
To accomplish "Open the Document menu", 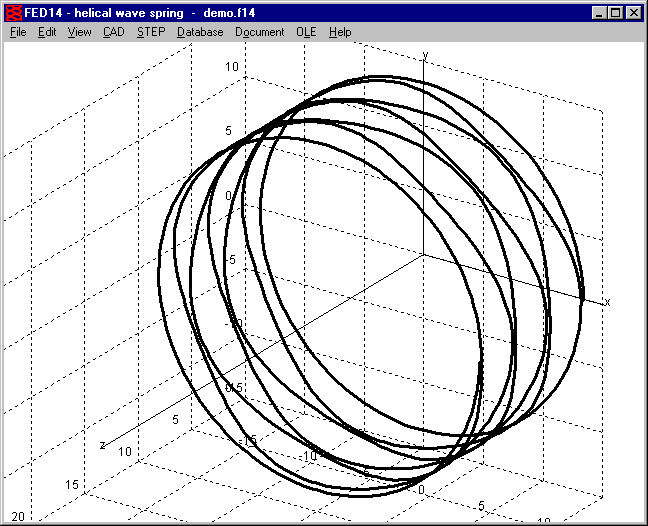I will [259, 32].
